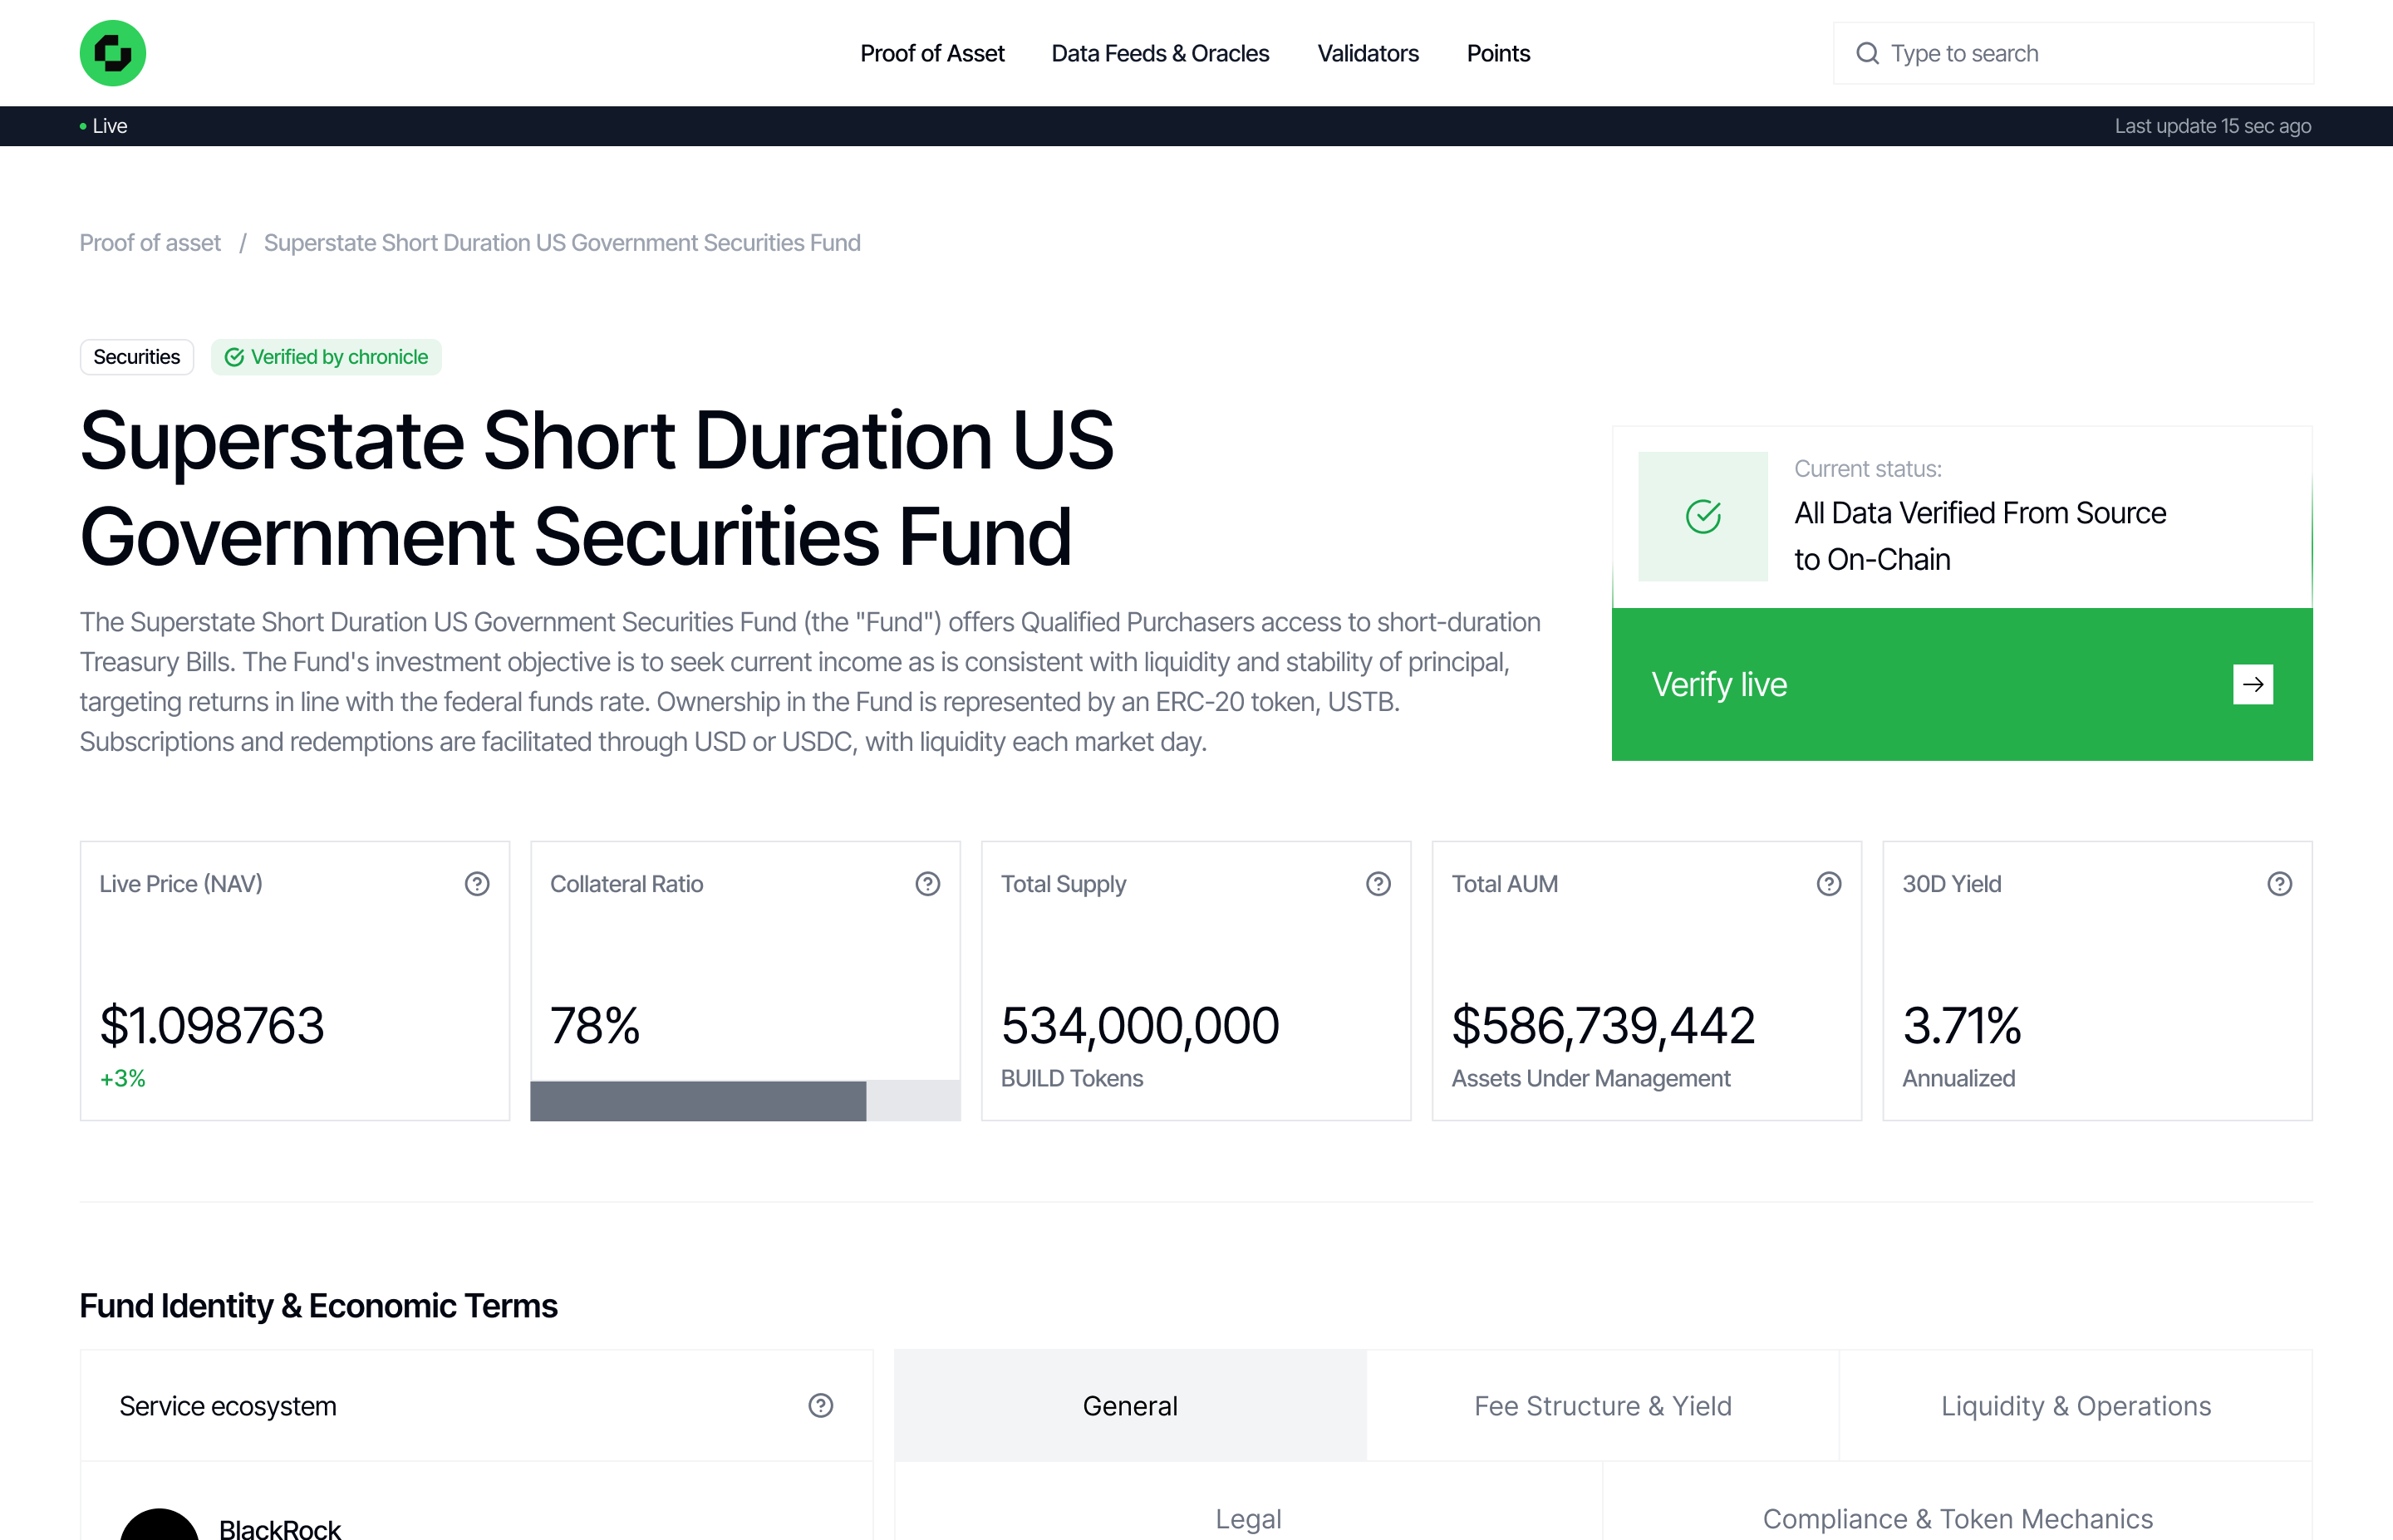Open the Data Feeds & Oracles menu item
Screen dimensions: 2393x1540
tap(1160, 53)
